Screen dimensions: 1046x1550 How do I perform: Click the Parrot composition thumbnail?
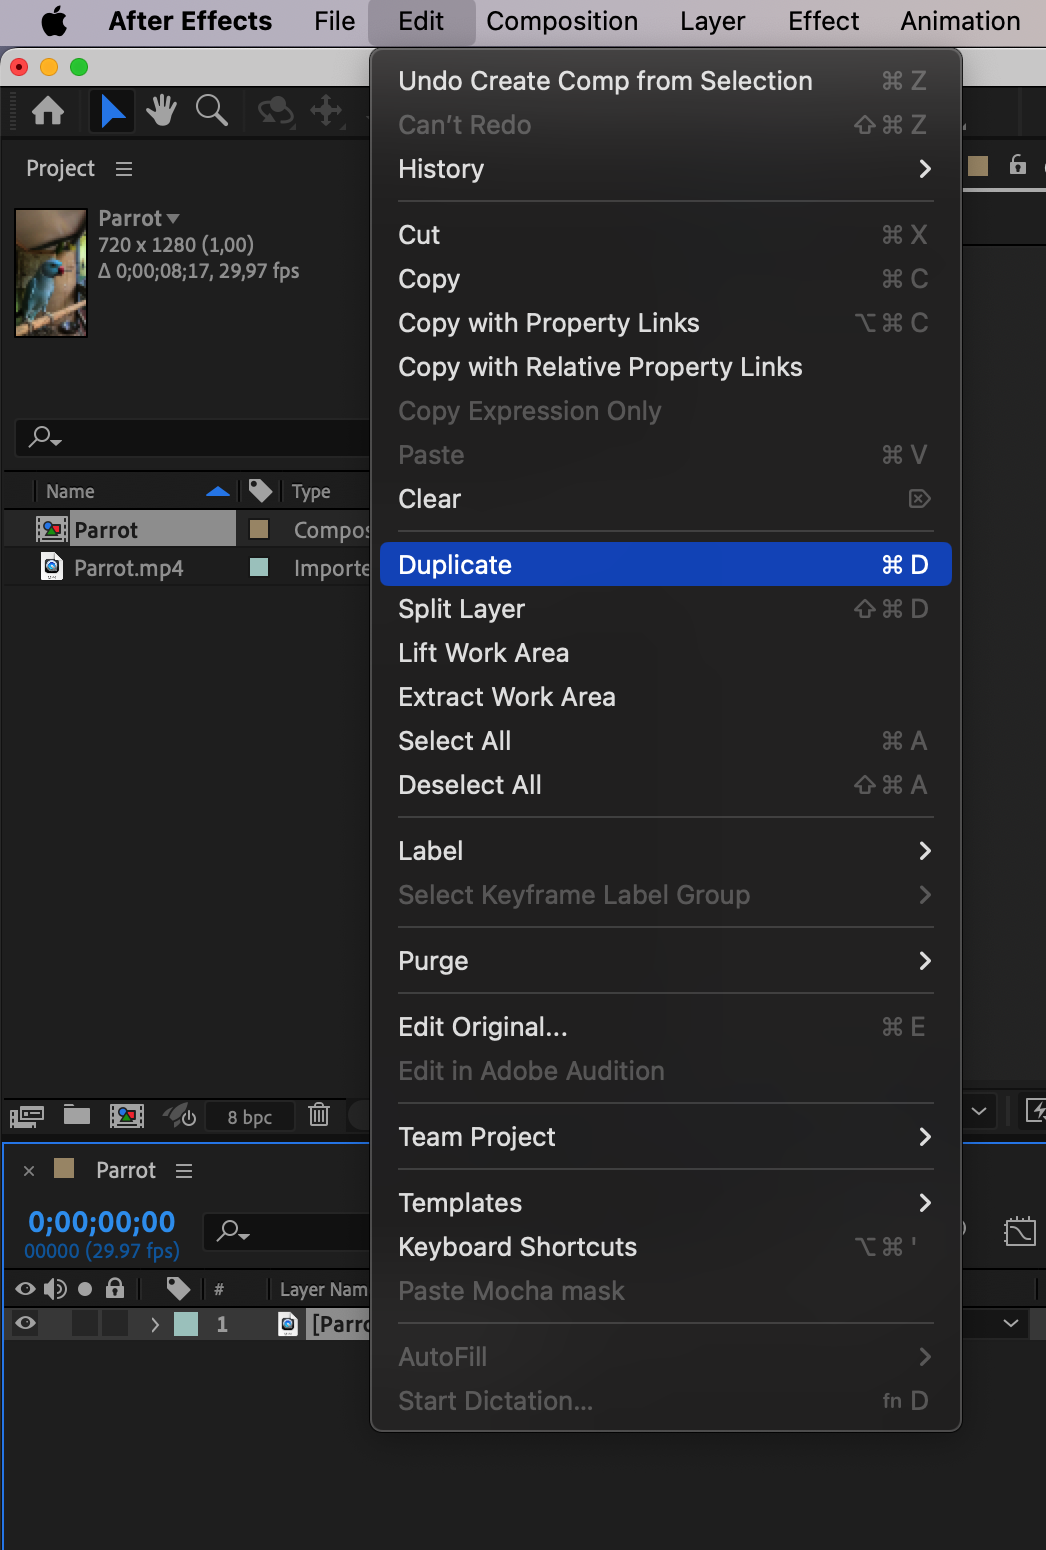(x=51, y=273)
